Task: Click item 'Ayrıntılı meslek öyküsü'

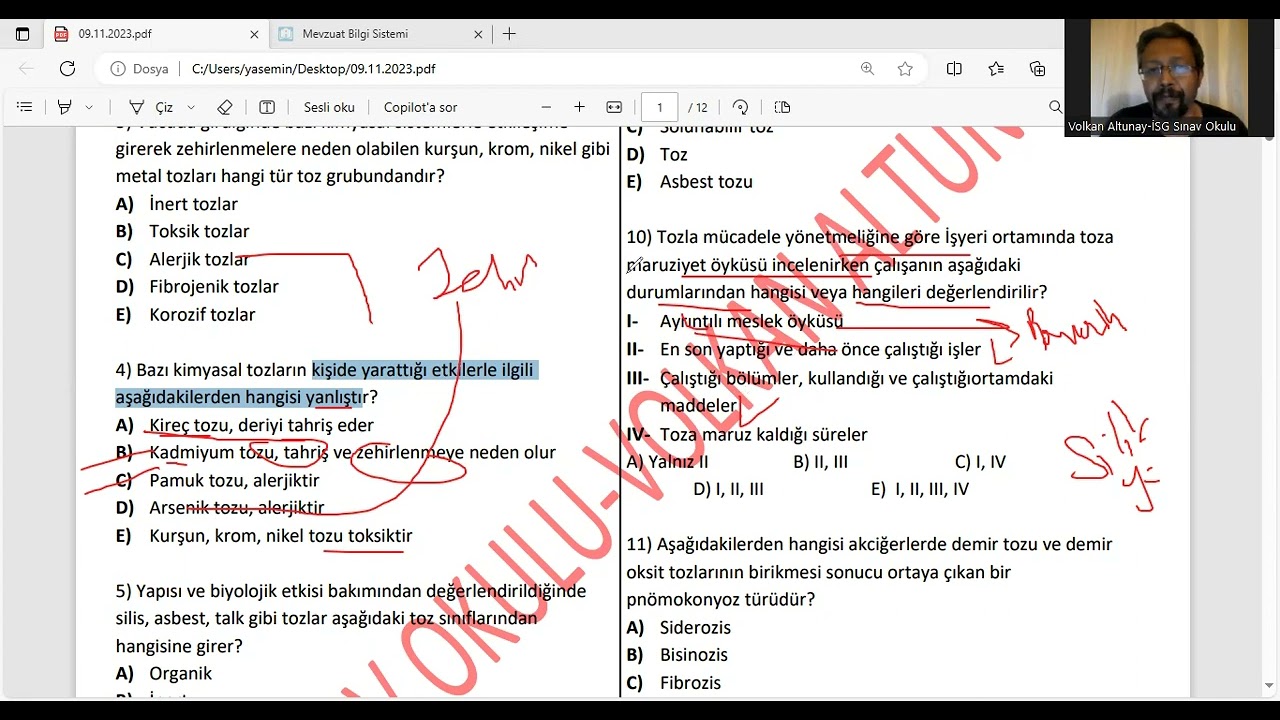Action: [751, 321]
